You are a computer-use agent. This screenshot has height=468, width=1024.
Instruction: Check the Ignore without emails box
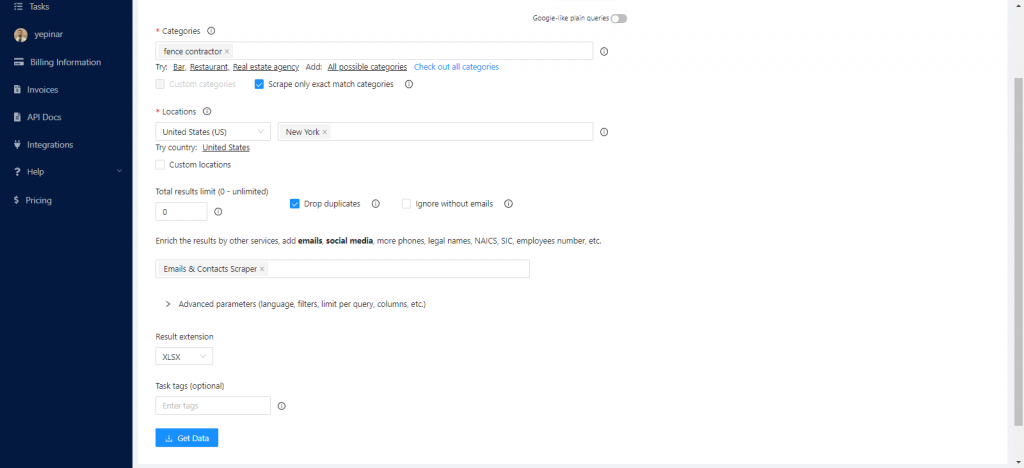point(407,204)
